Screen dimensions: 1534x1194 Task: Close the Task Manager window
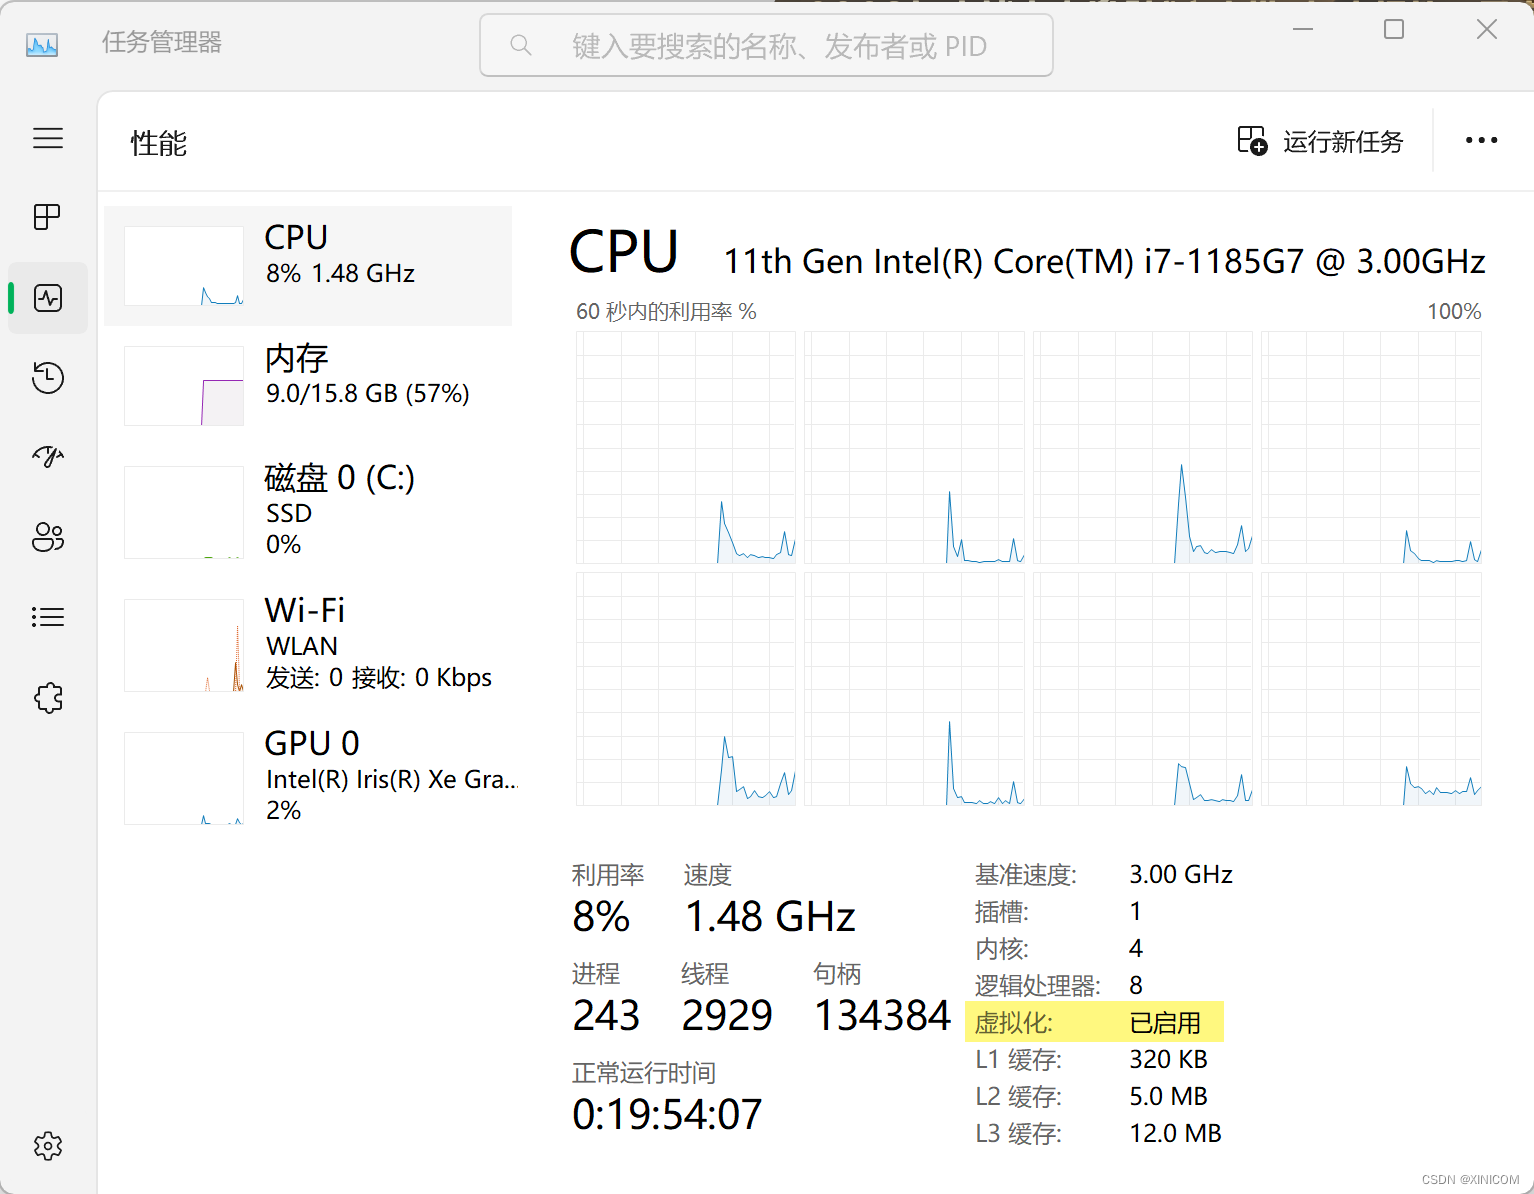[x=1487, y=29]
